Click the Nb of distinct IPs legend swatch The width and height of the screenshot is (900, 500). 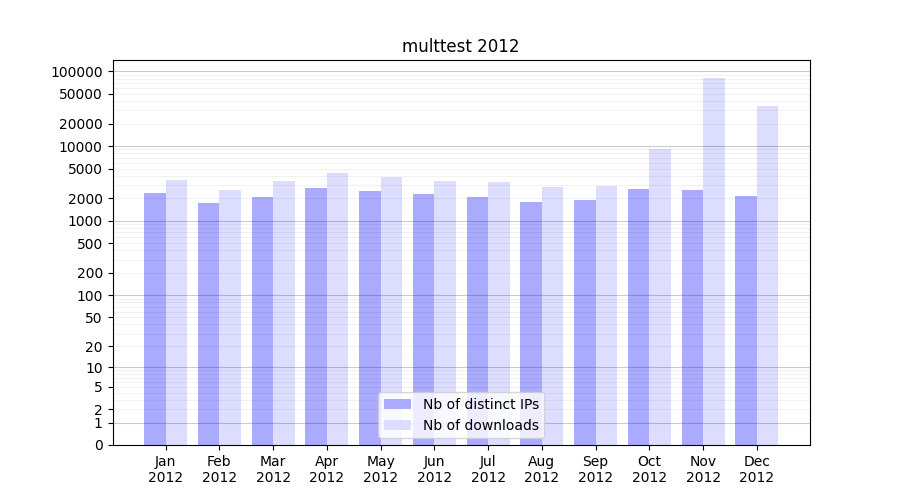point(397,404)
